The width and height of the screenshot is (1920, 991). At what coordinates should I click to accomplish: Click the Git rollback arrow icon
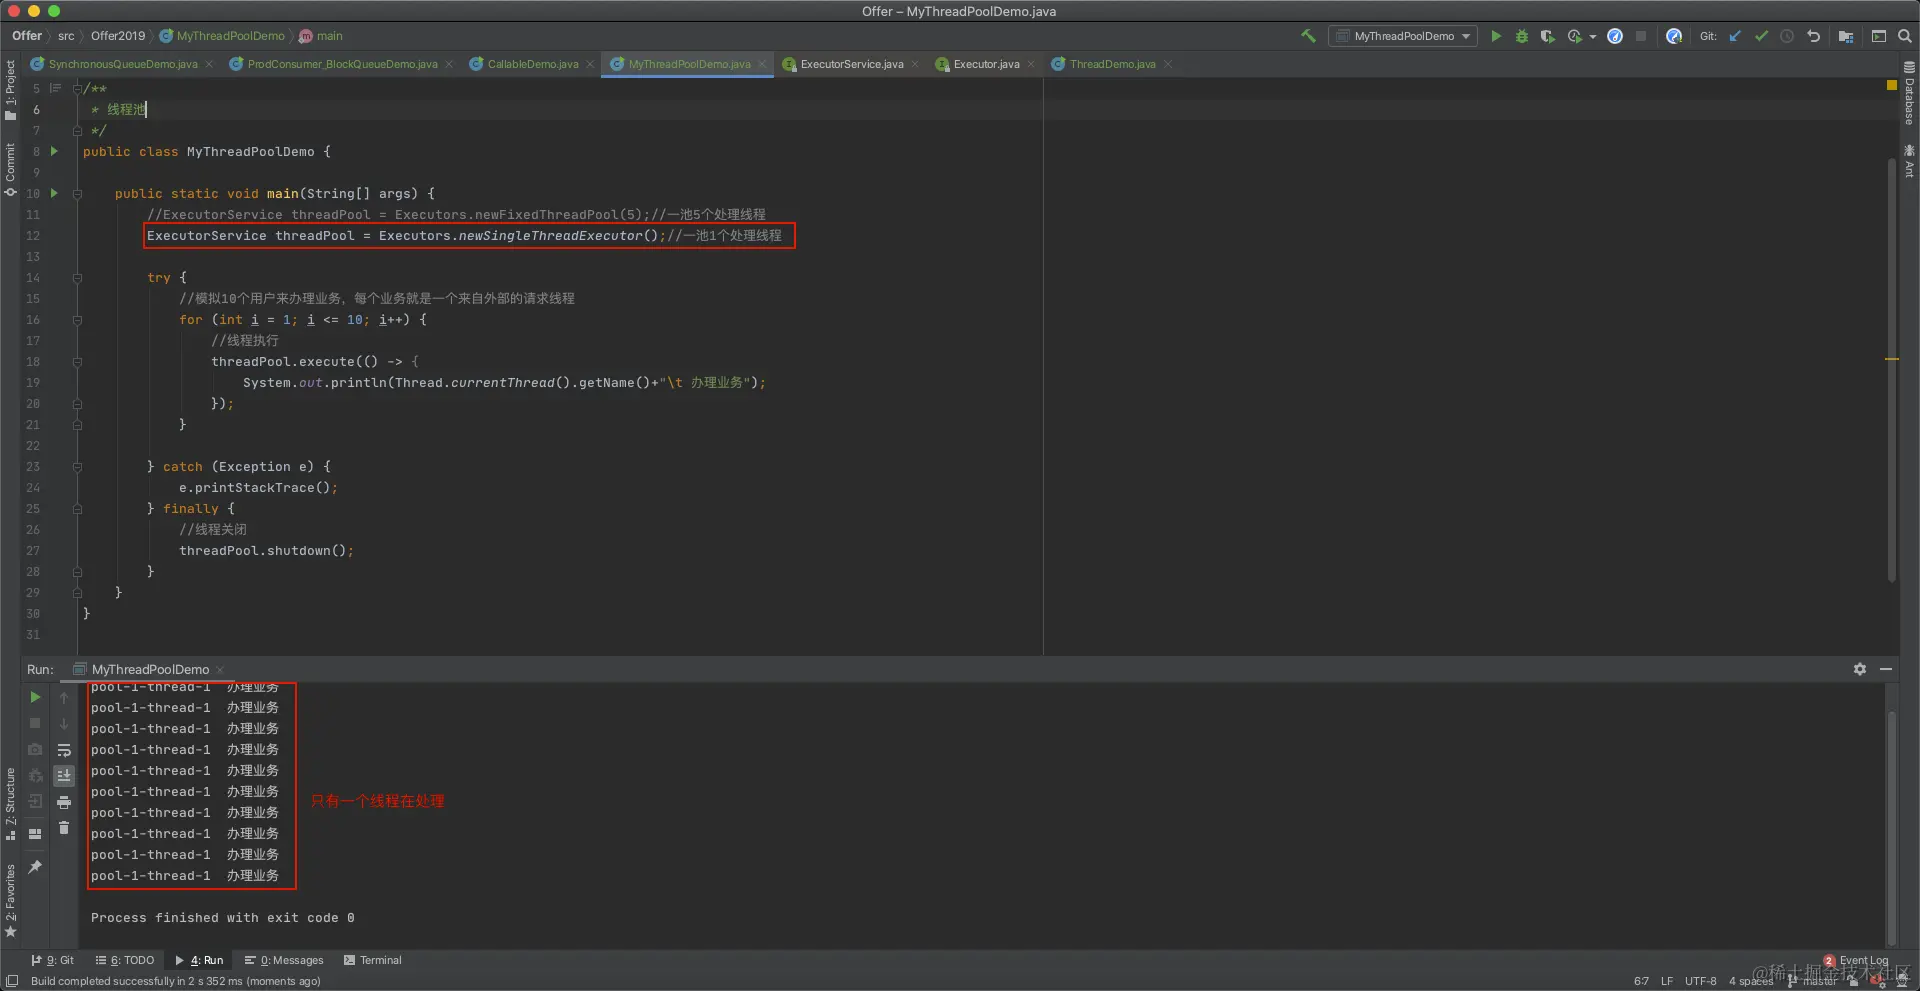tap(1813, 36)
